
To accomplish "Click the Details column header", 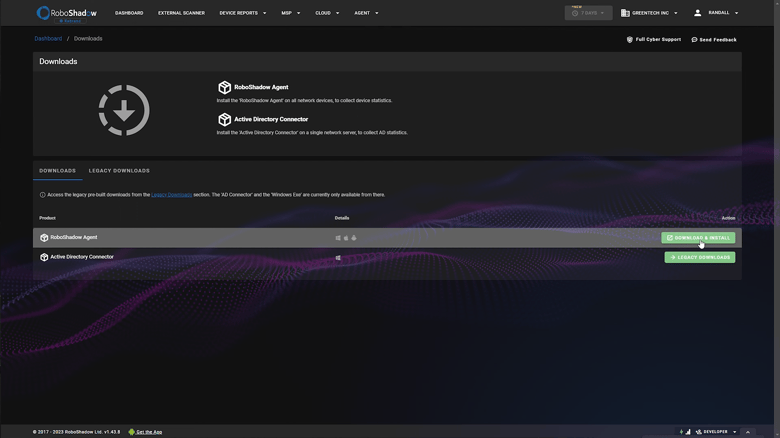I will point(342,218).
